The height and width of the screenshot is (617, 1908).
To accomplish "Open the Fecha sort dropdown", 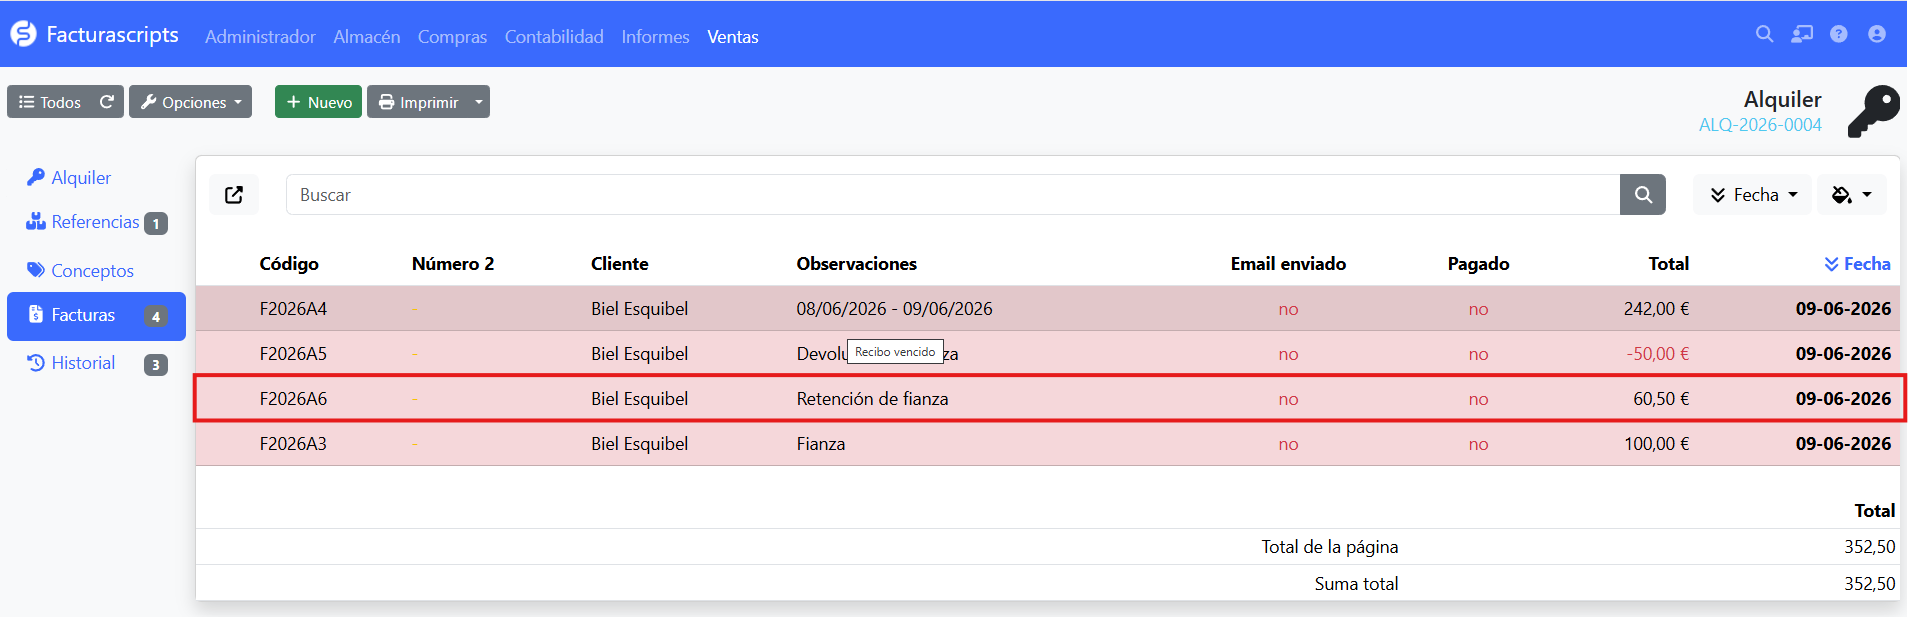I will (x=1753, y=195).
